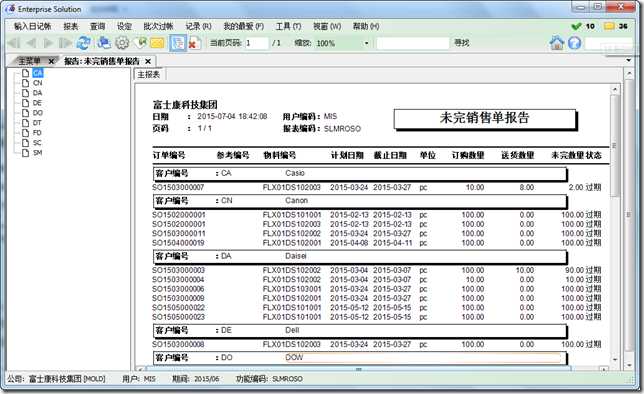Select DA in the group tree
This screenshot has width=644, height=394.
(x=38, y=93)
